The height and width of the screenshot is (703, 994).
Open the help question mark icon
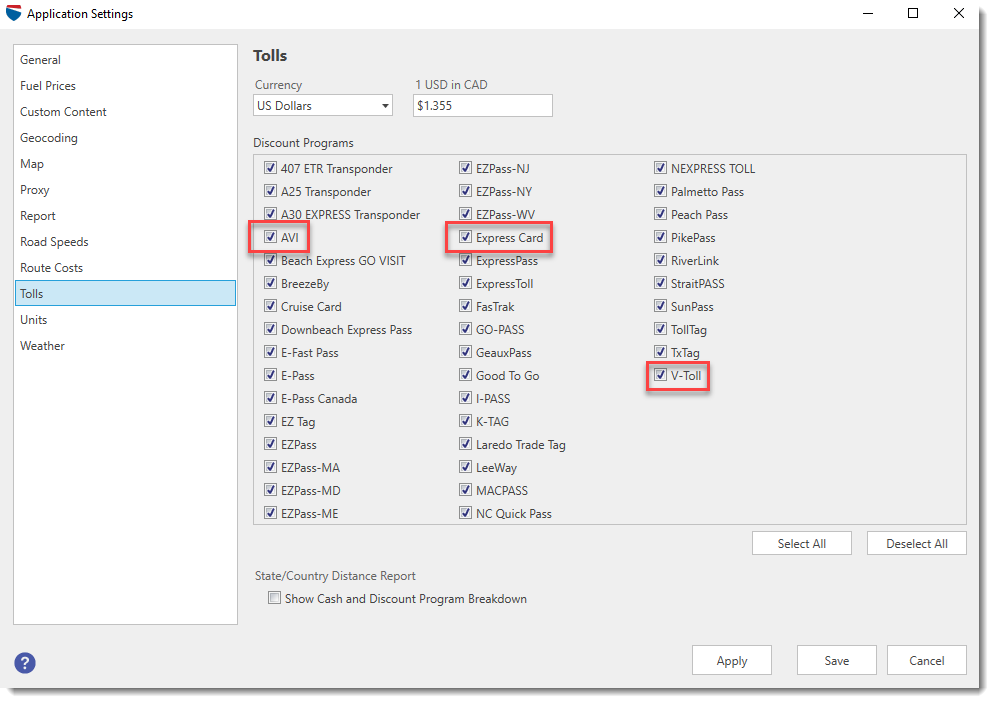[25, 663]
